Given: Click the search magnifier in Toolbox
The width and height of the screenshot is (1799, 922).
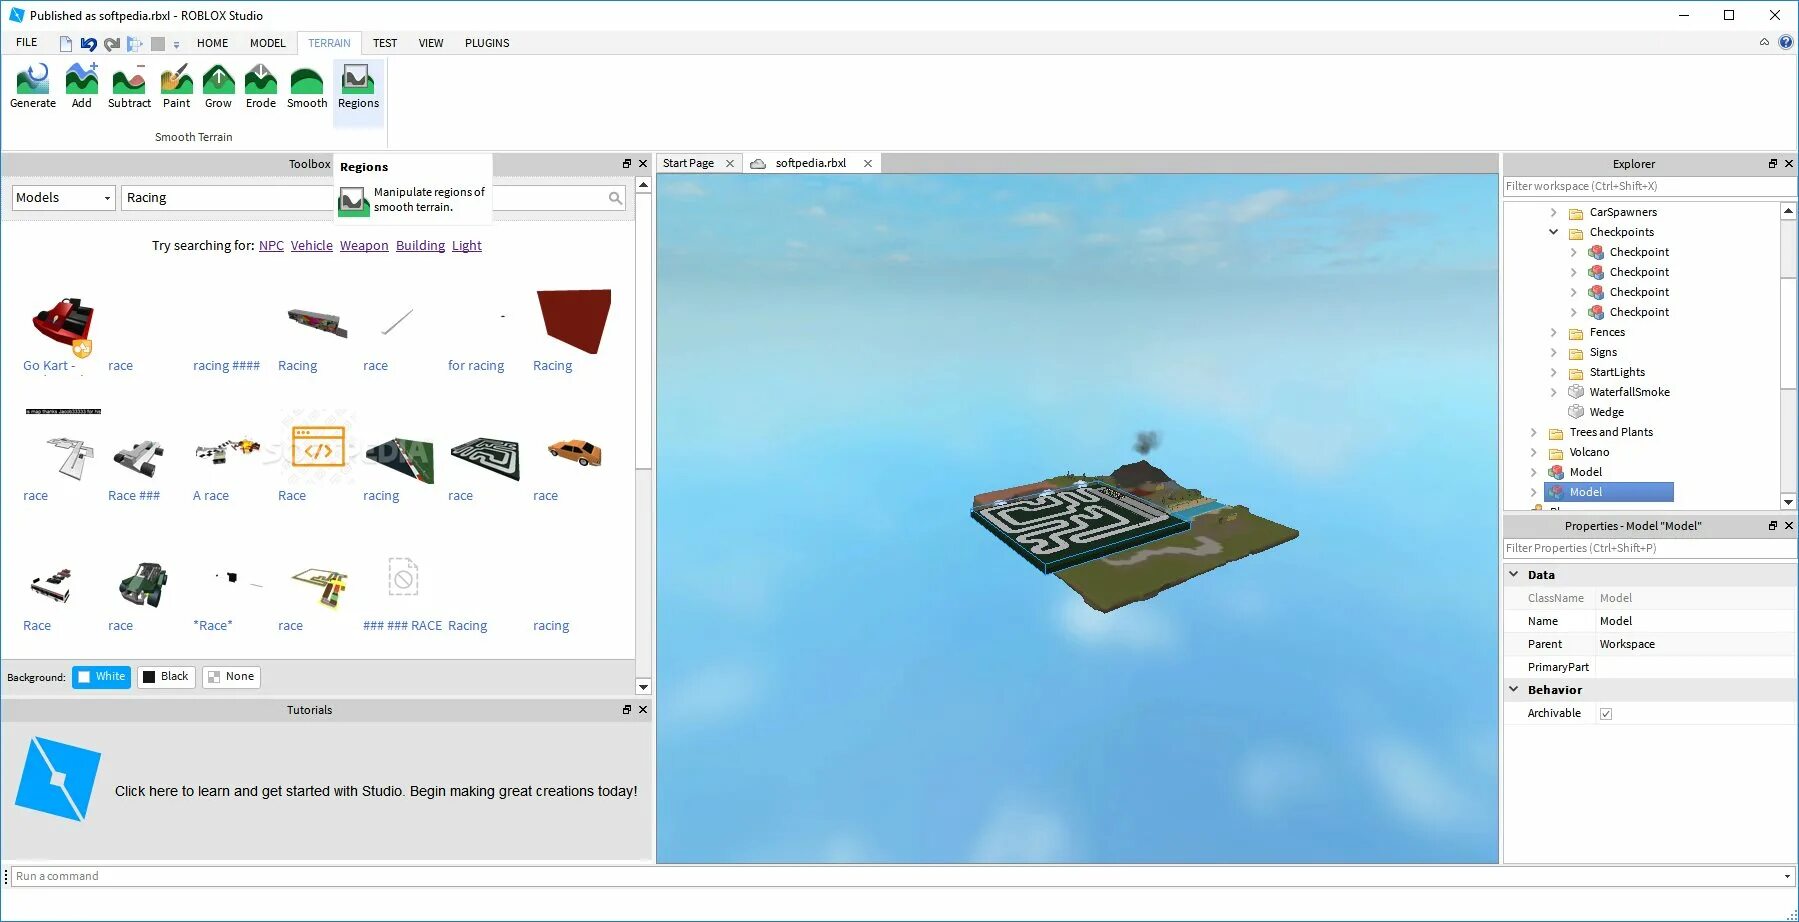Looking at the screenshot, I should [615, 198].
